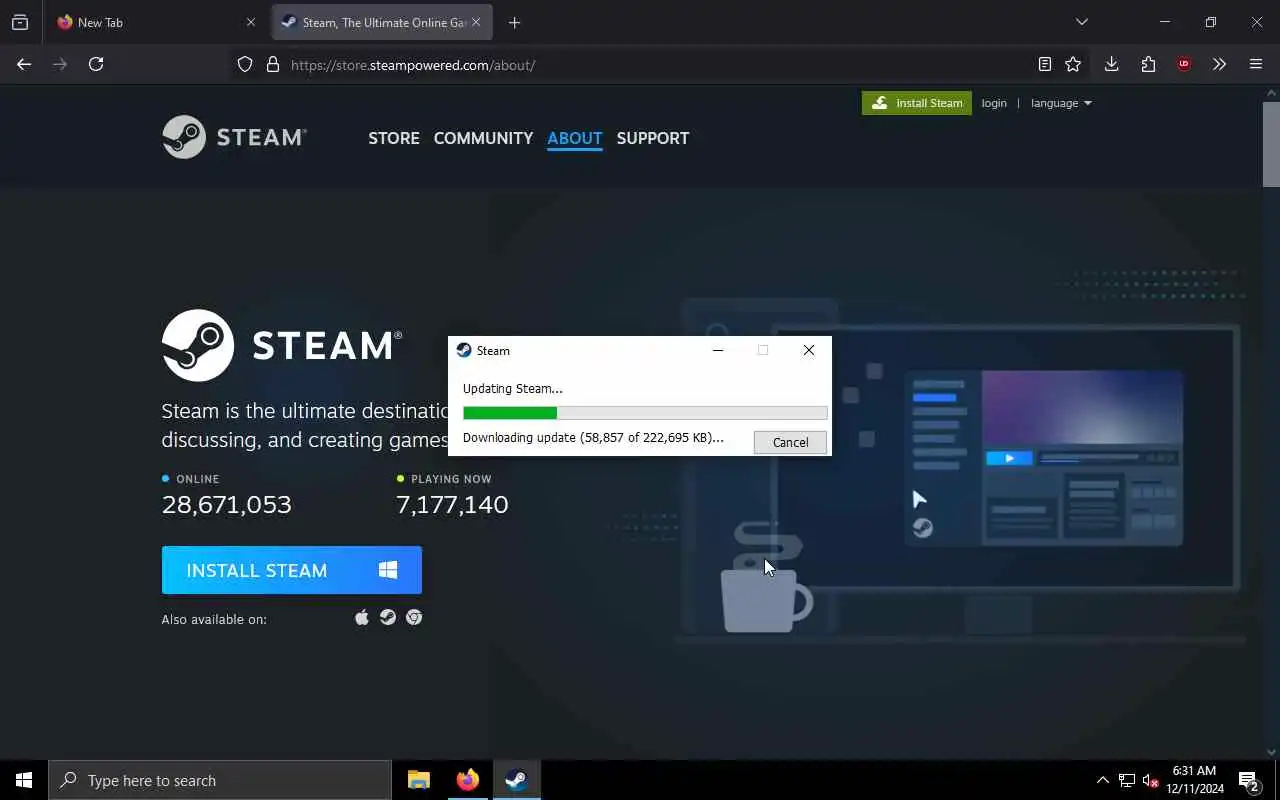Viewport: 1280px width, 800px height.
Task: Reload the page with the refresh icon
Action: click(96, 64)
